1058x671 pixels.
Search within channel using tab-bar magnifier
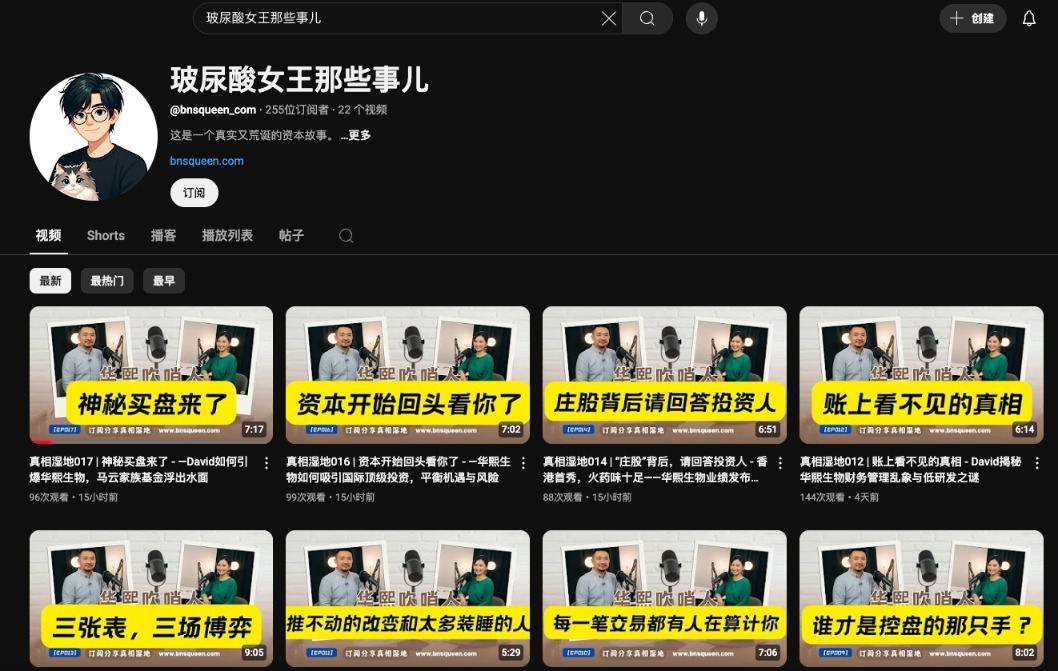(346, 236)
